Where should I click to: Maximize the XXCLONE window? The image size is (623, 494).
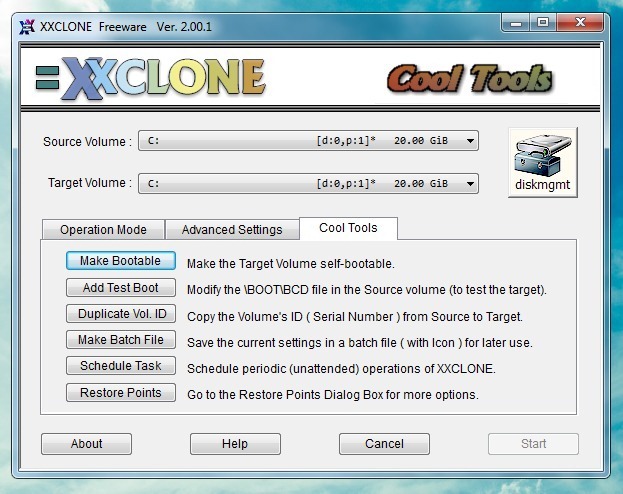click(x=543, y=23)
